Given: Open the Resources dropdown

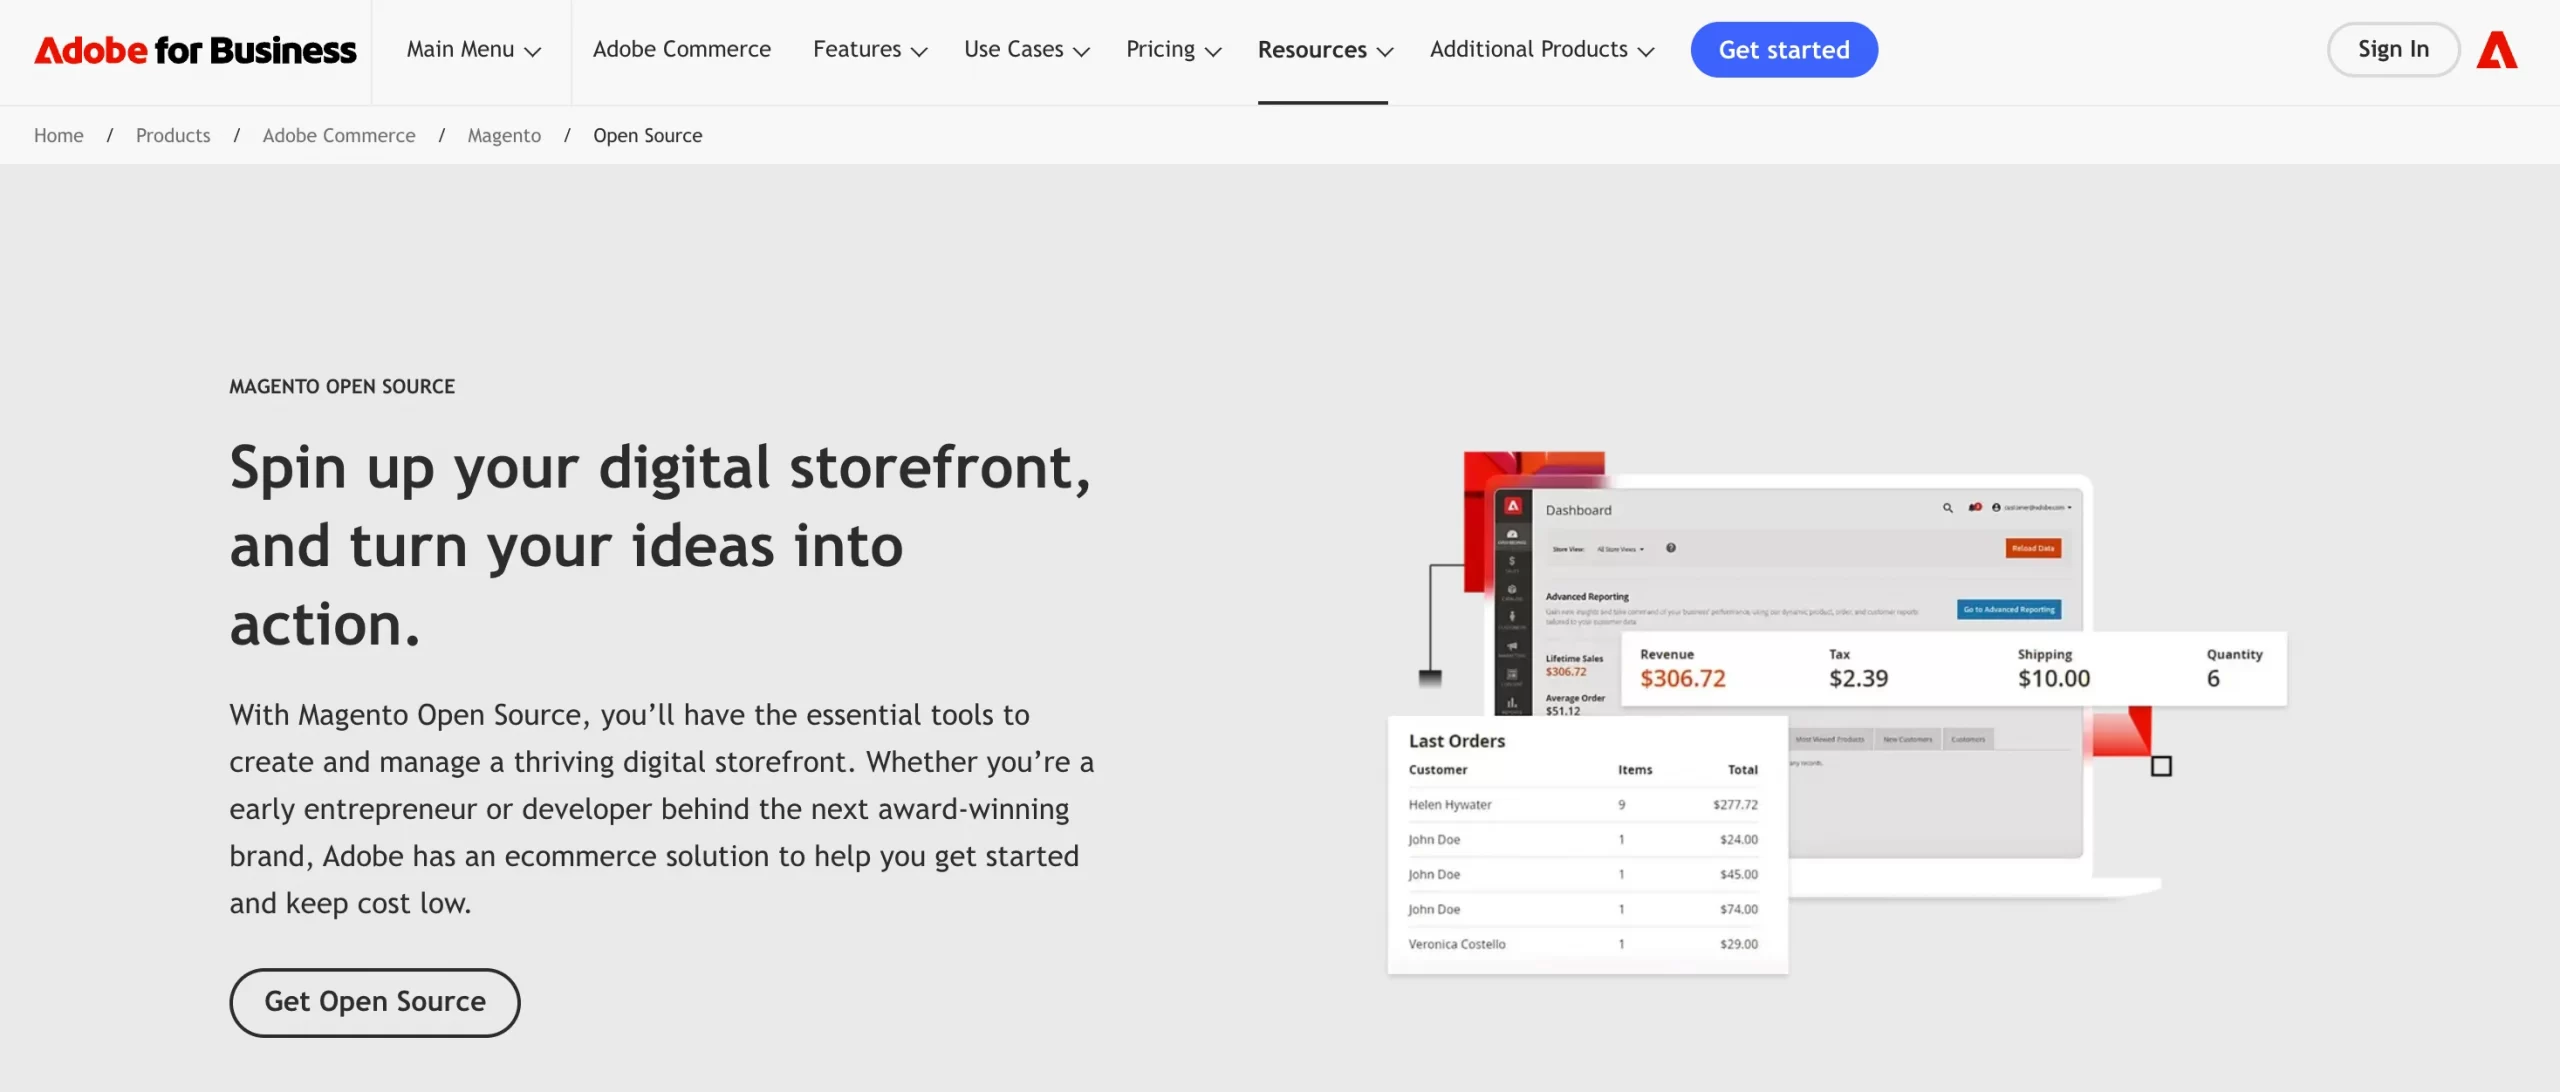Looking at the screenshot, I should pos(1325,50).
